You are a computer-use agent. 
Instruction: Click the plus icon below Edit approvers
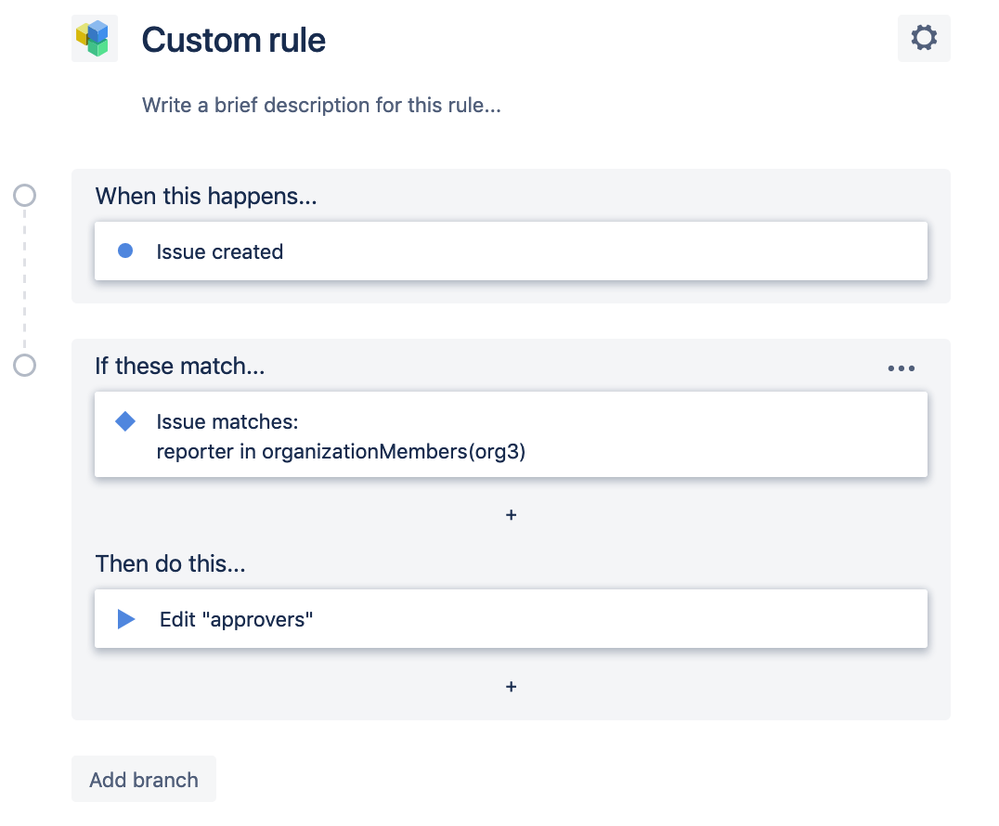coord(511,686)
